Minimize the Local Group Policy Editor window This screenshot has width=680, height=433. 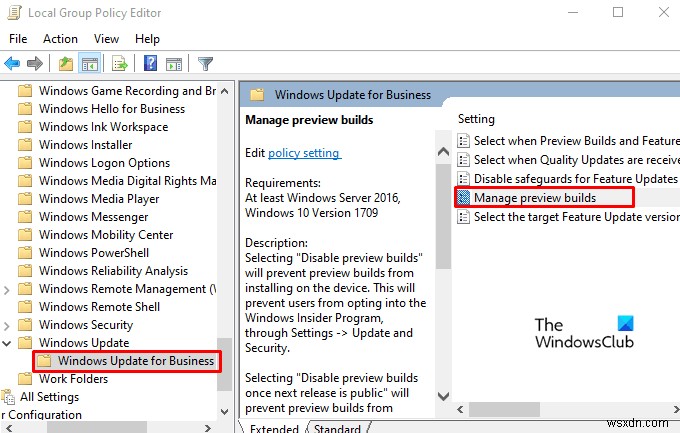573,12
